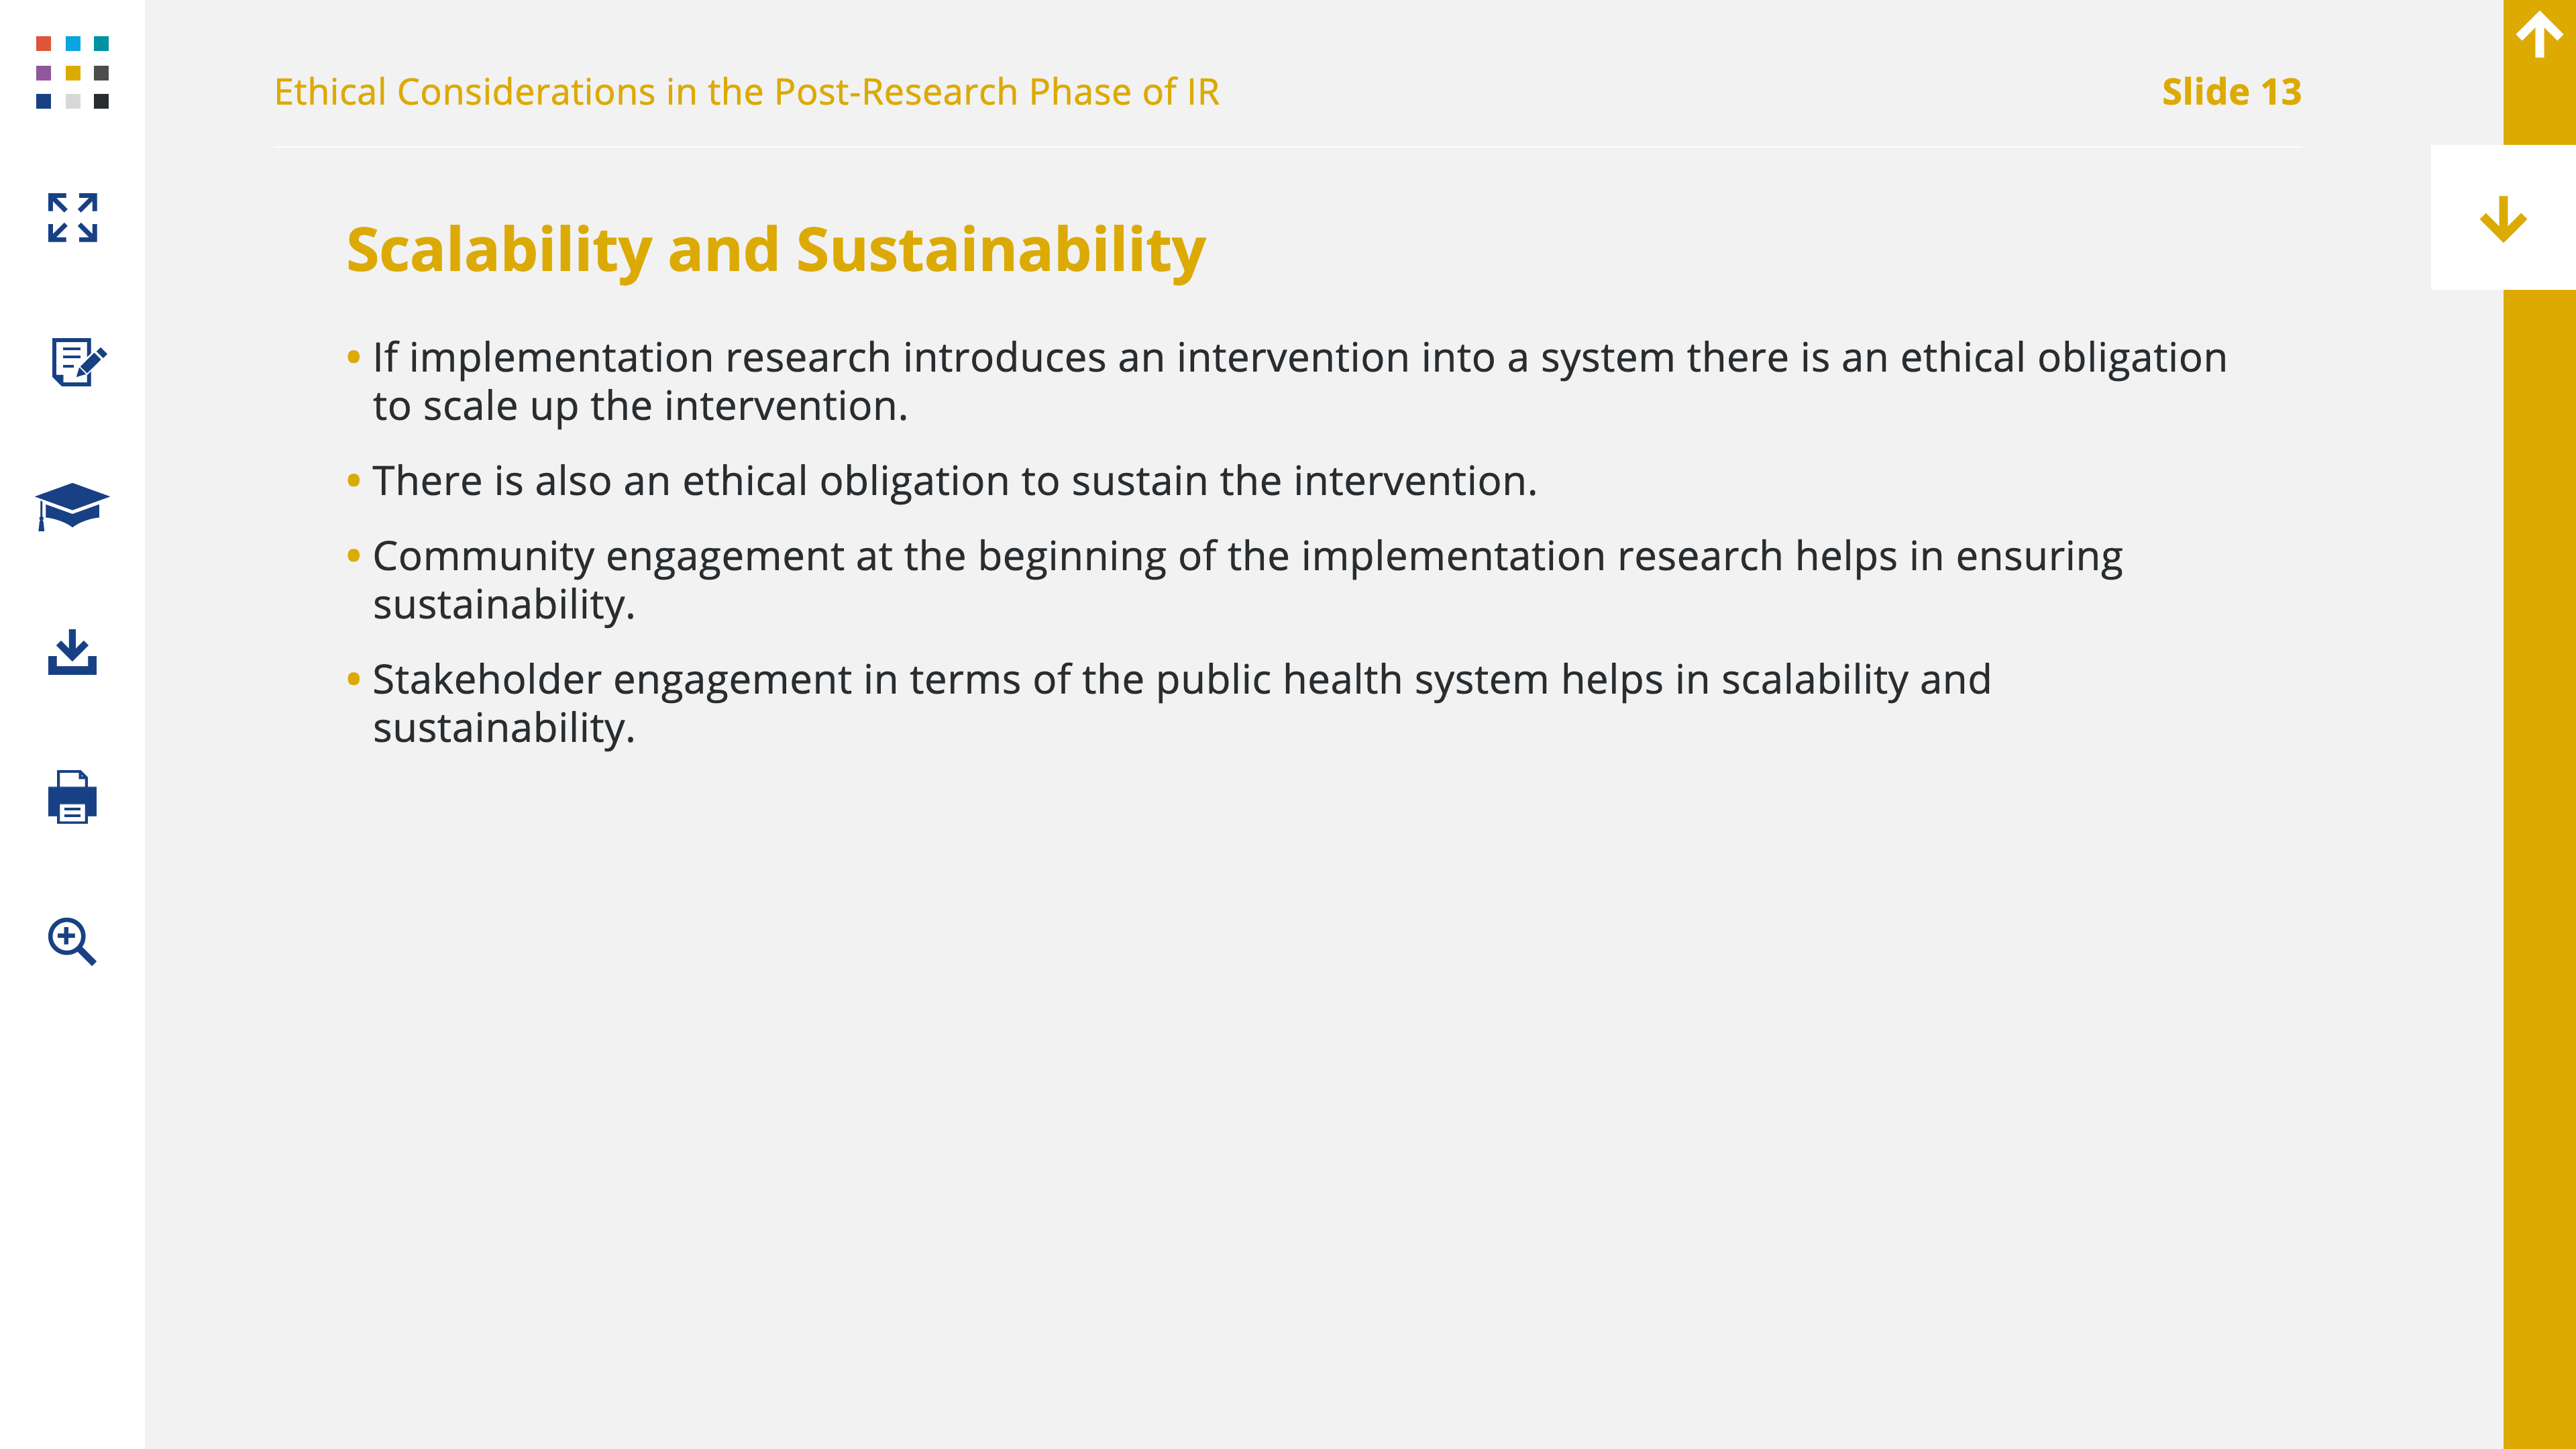The height and width of the screenshot is (1449, 2576).
Task: Zoom in with the magnifier icon
Action: [72, 941]
